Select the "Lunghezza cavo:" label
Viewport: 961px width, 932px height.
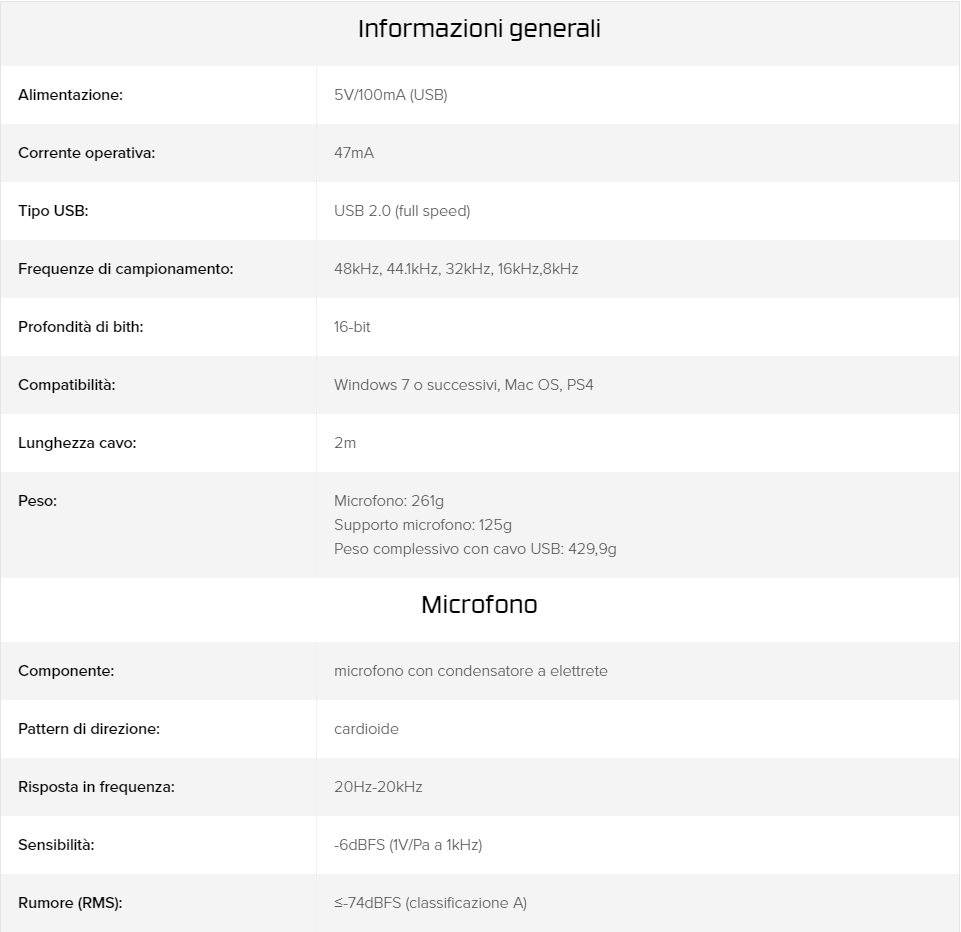click(x=77, y=443)
